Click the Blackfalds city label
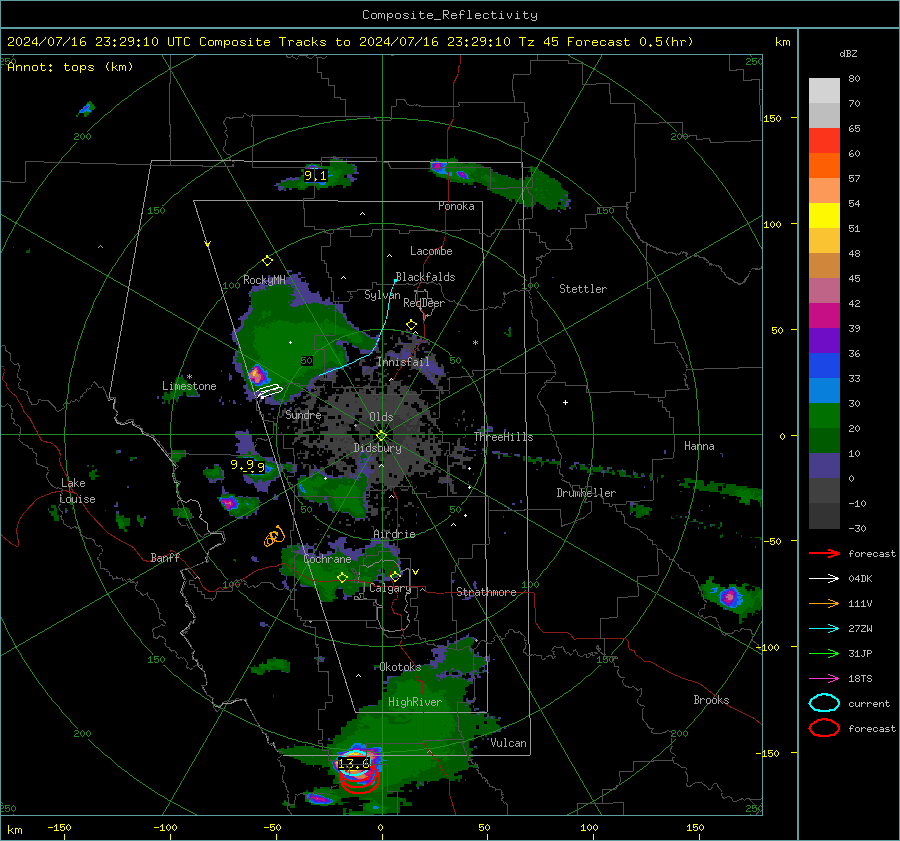 click(x=425, y=277)
